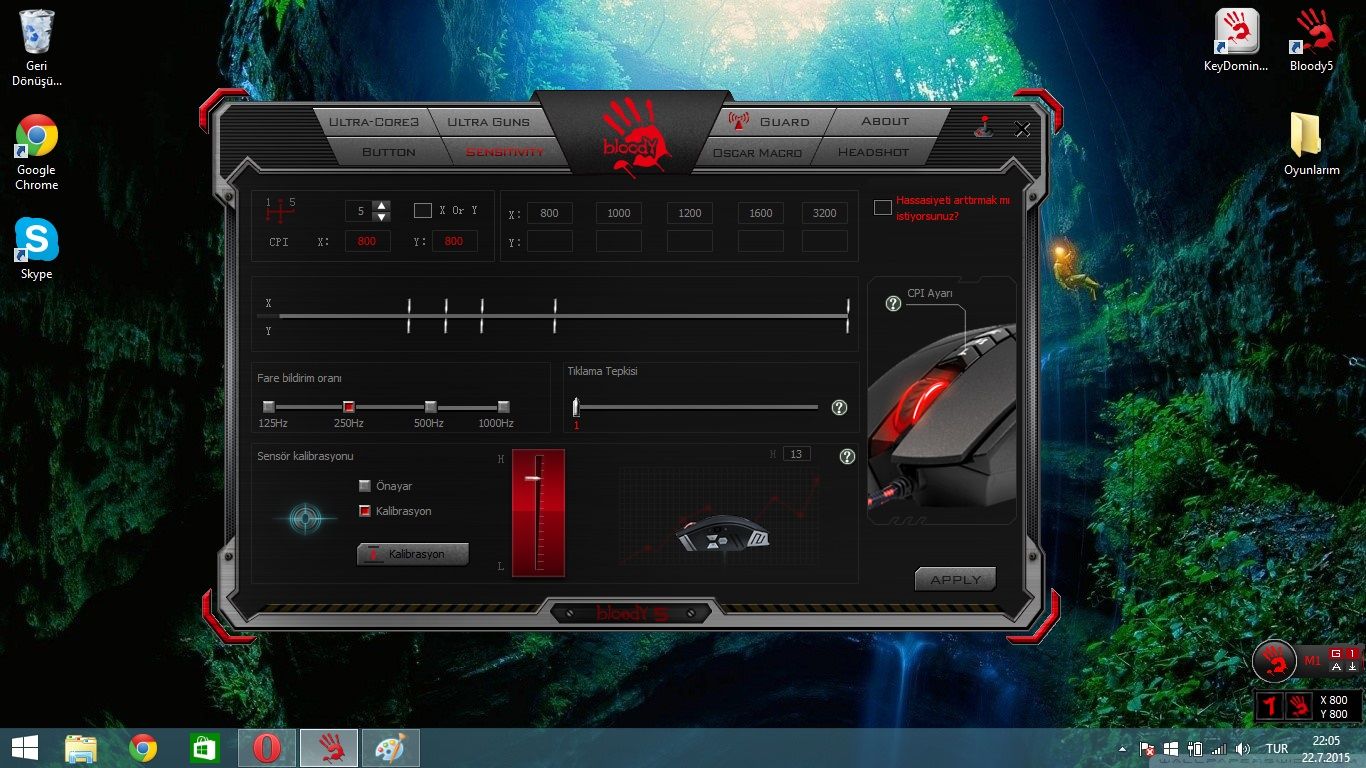Click the CPI X value field showing 800
Screen dimensions: 1366x768
(x=367, y=241)
